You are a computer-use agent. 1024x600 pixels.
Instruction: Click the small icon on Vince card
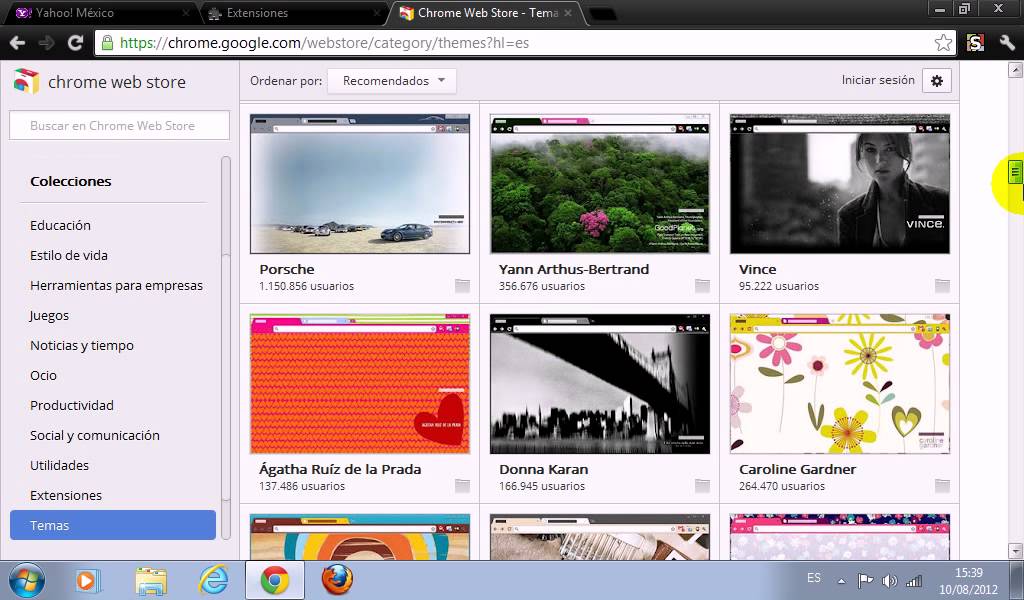click(942, 285)
